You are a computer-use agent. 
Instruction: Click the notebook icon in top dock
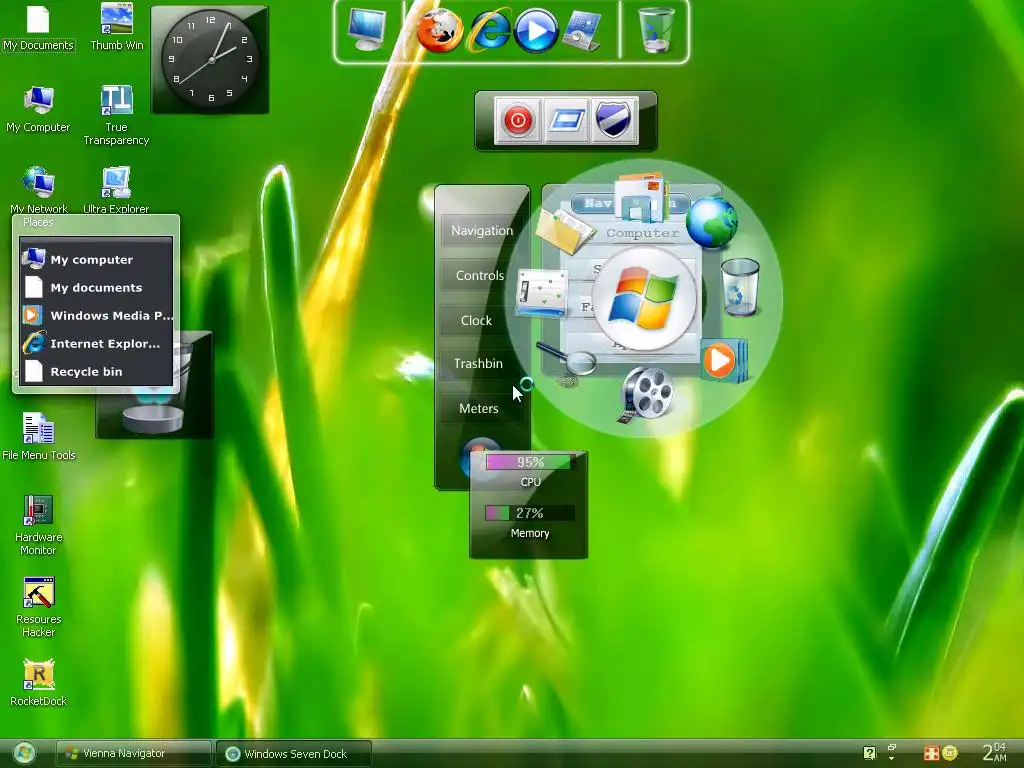point(581,31)
